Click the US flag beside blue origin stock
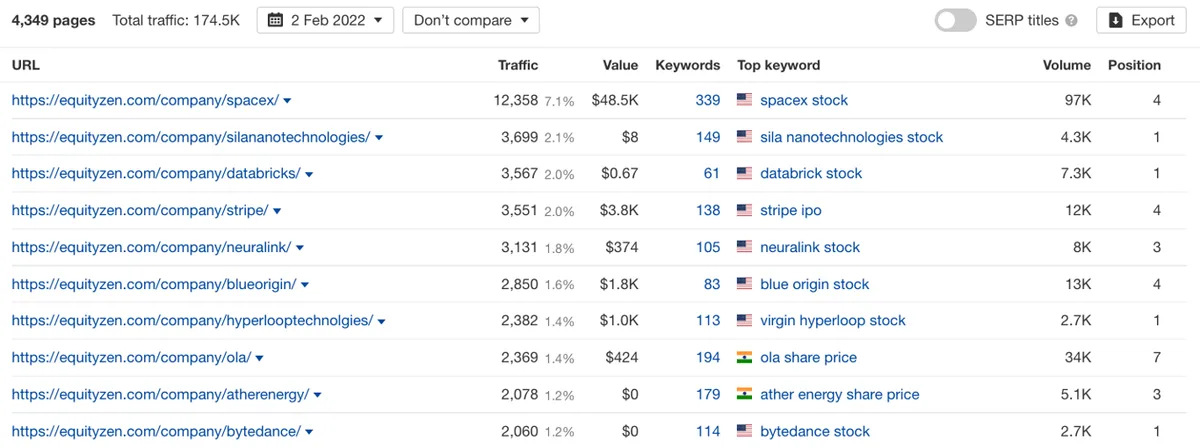This screenshot has width=1200, height=448. (744, 284)
